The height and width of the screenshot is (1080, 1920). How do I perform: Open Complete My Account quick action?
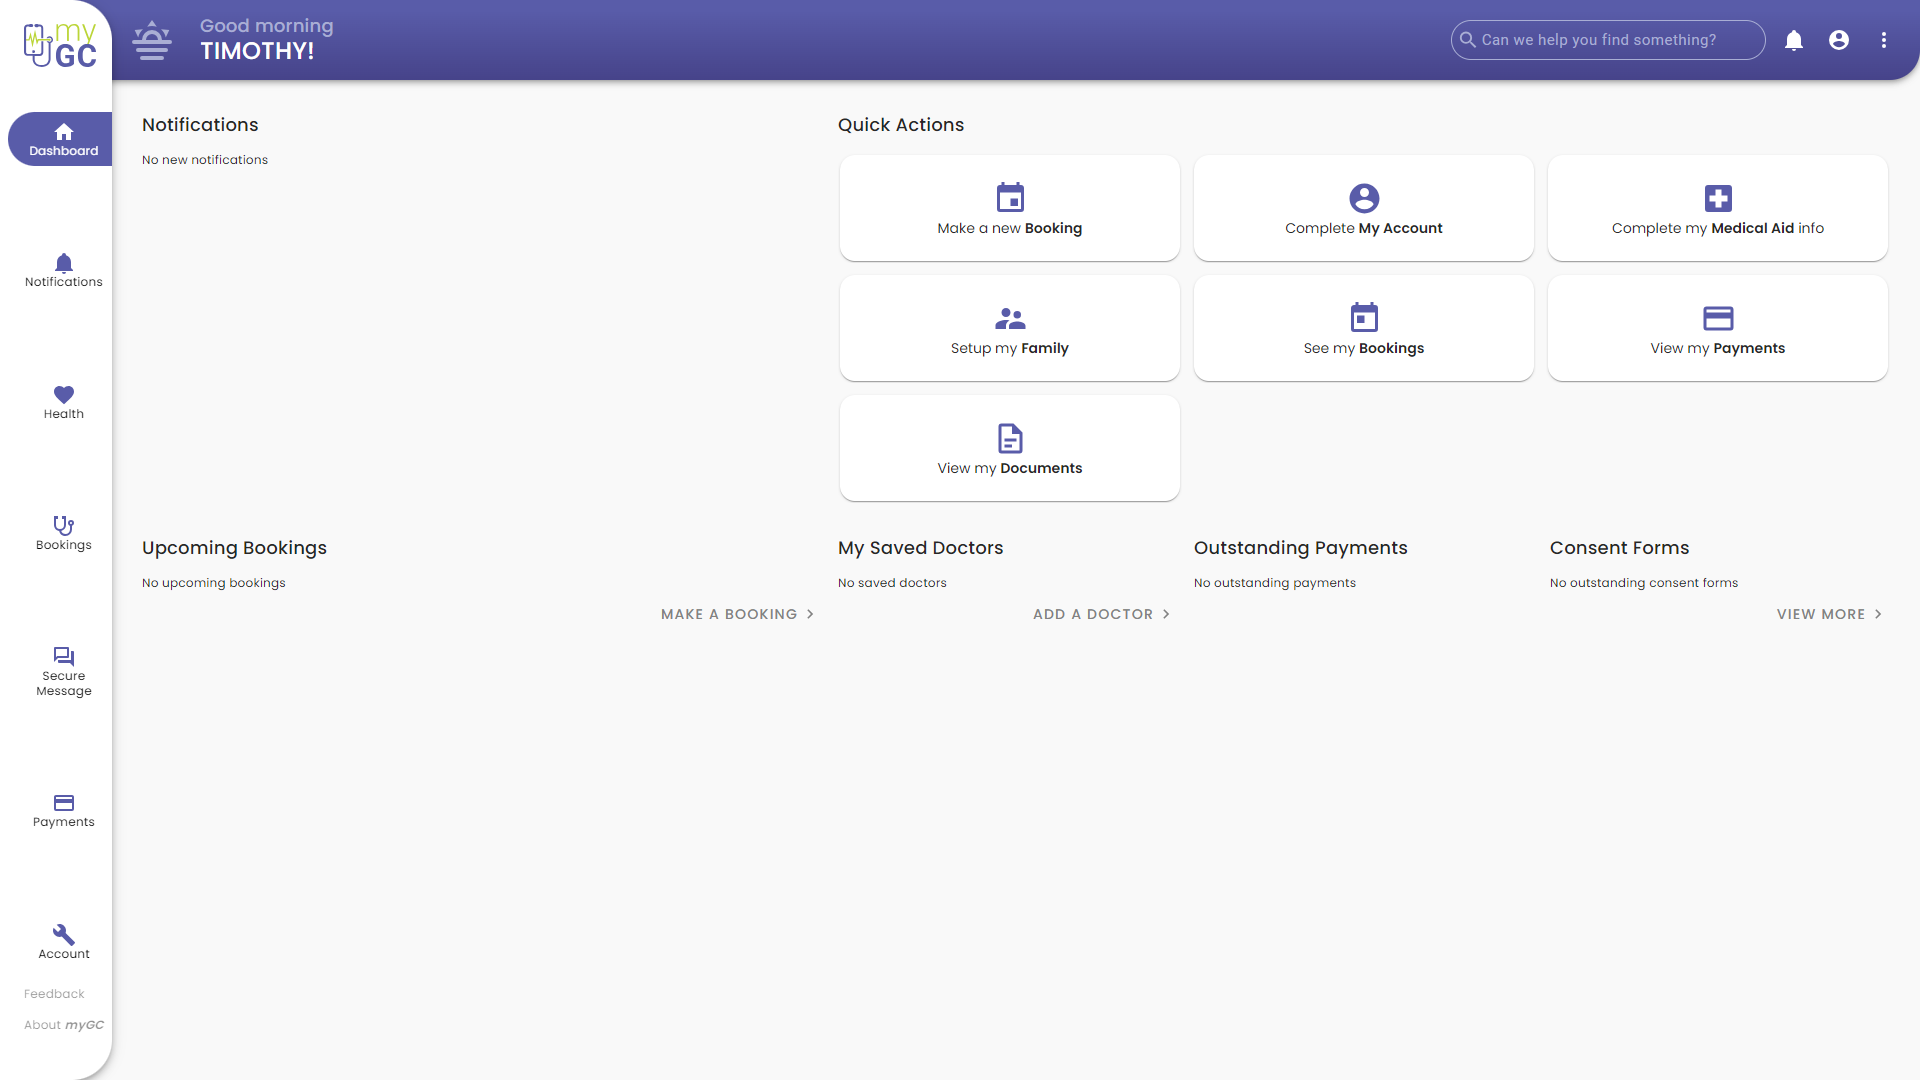click(x=1363, y=208)
